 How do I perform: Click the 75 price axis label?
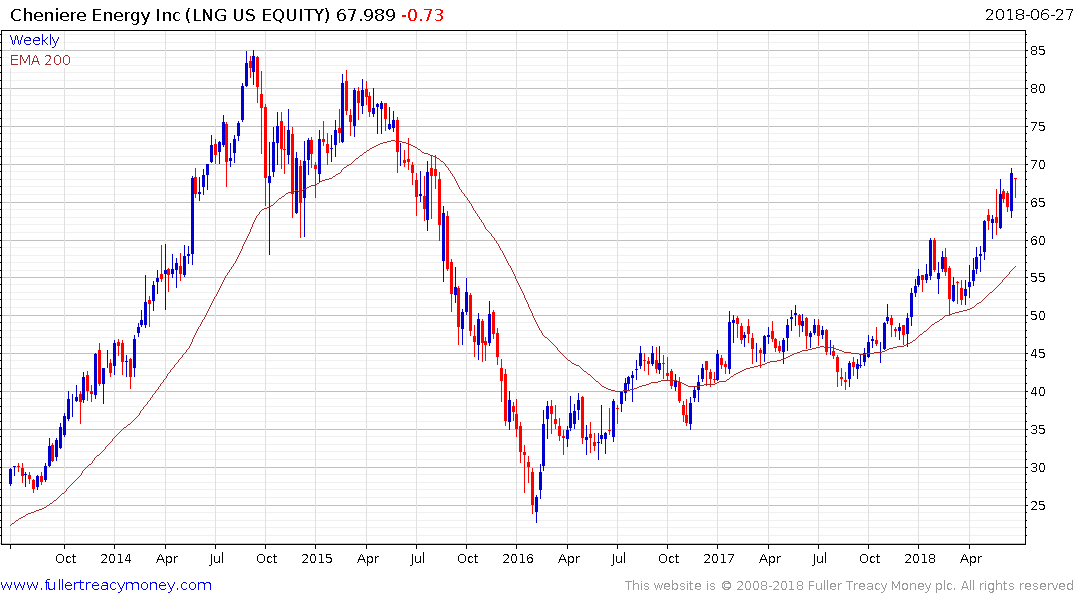pyautogui.click(x=1037, y=127)
